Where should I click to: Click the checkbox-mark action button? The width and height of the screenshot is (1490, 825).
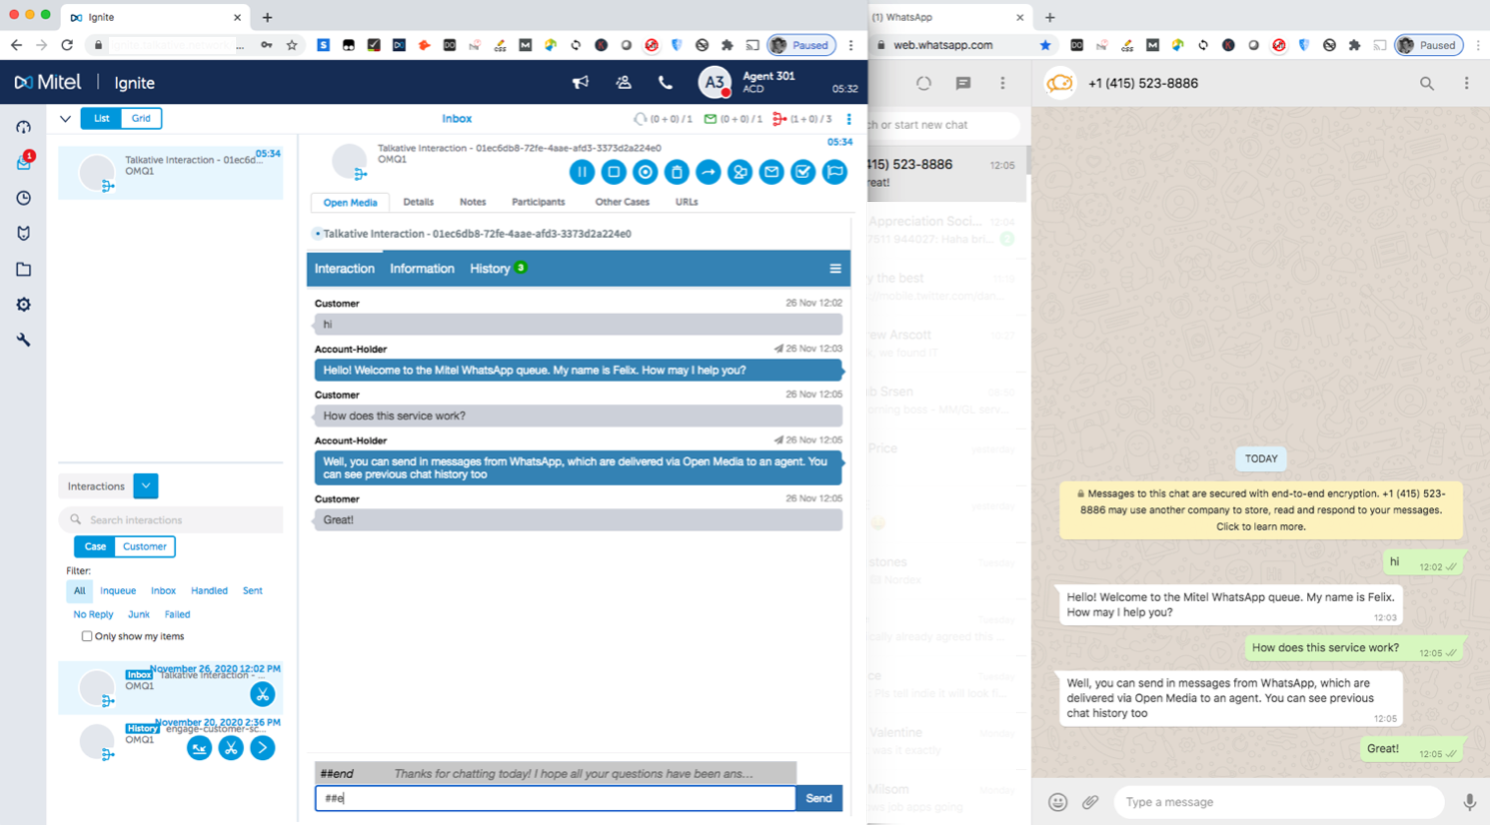(803, 172)
